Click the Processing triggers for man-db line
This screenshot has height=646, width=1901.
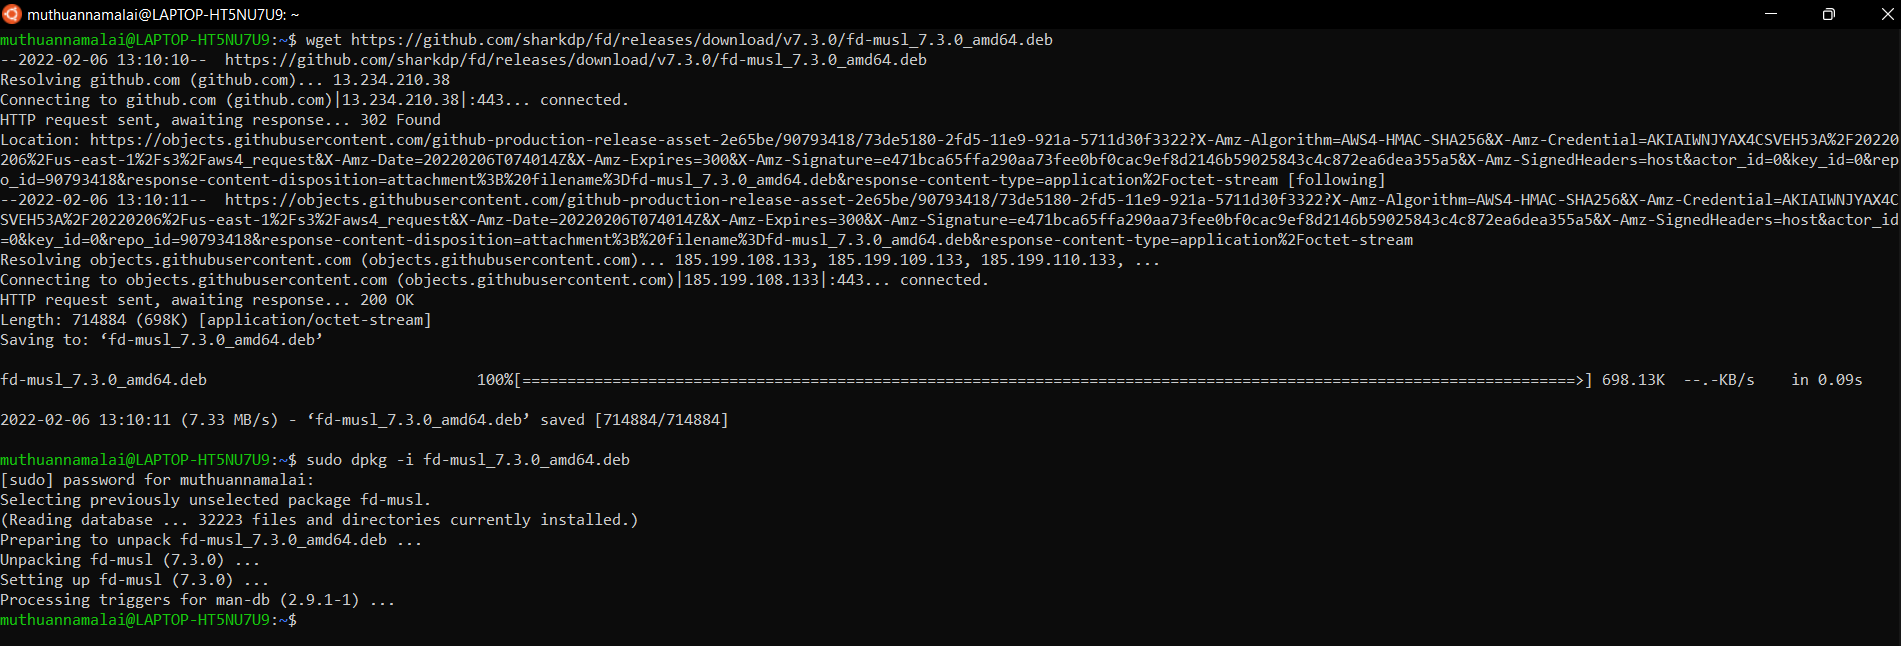click(x=195, y=599)
